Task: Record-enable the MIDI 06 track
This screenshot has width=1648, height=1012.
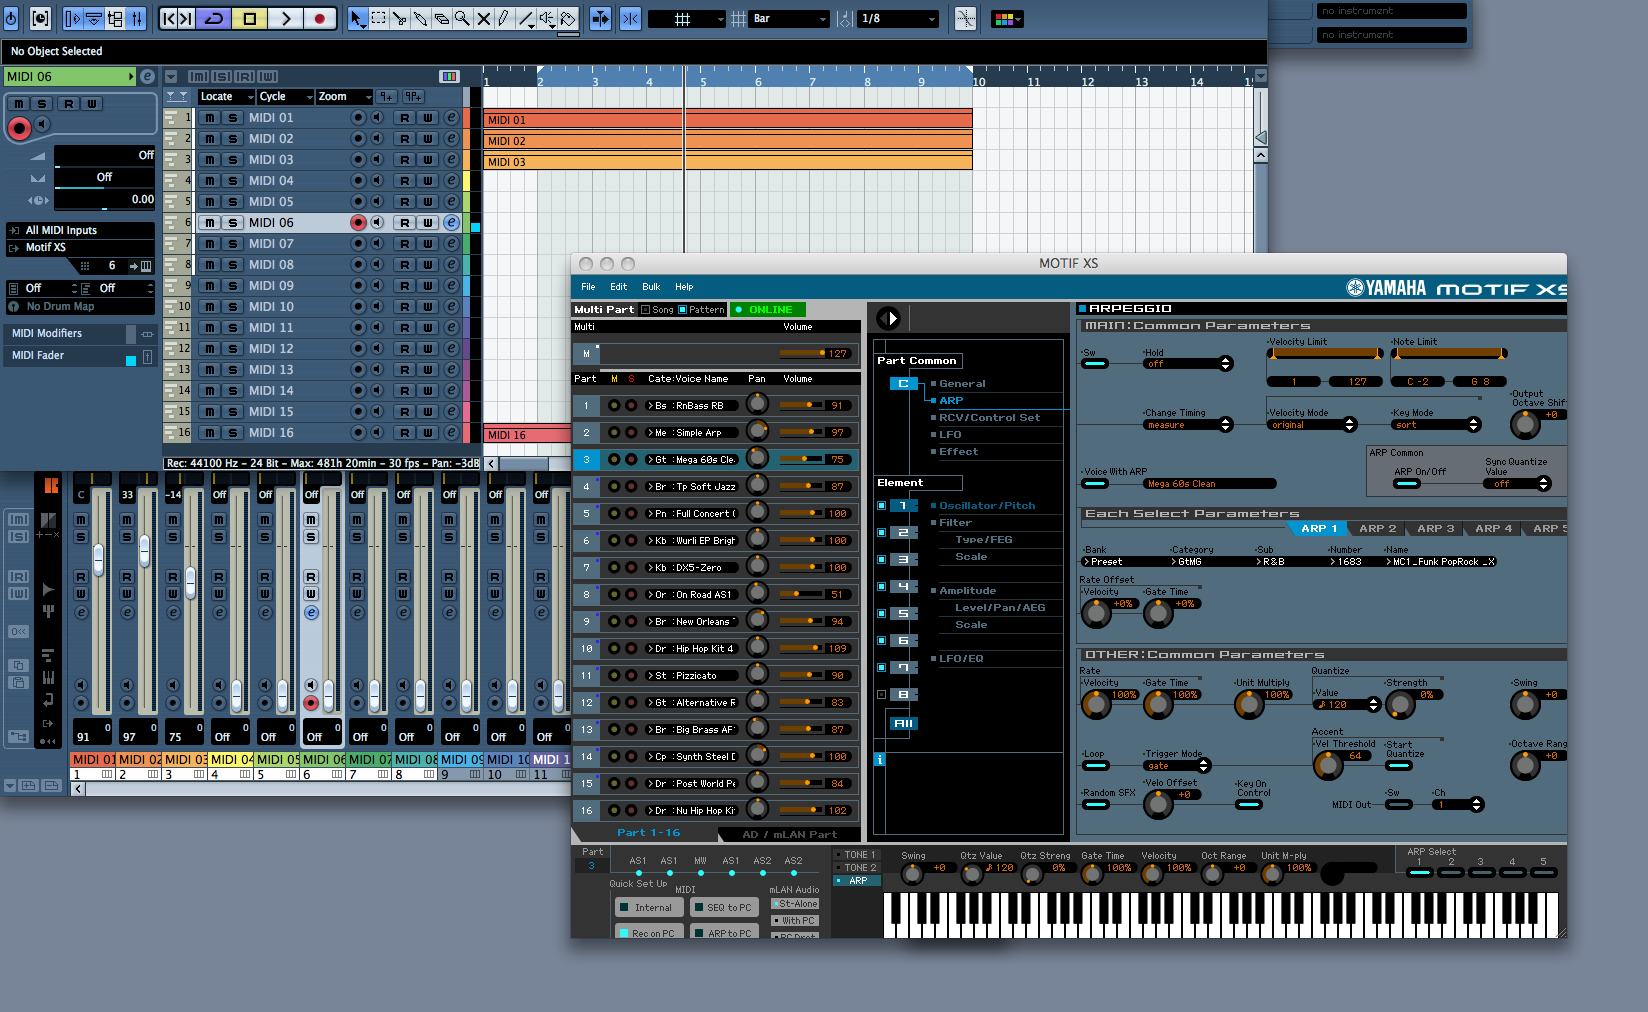Action: point(357,223)
